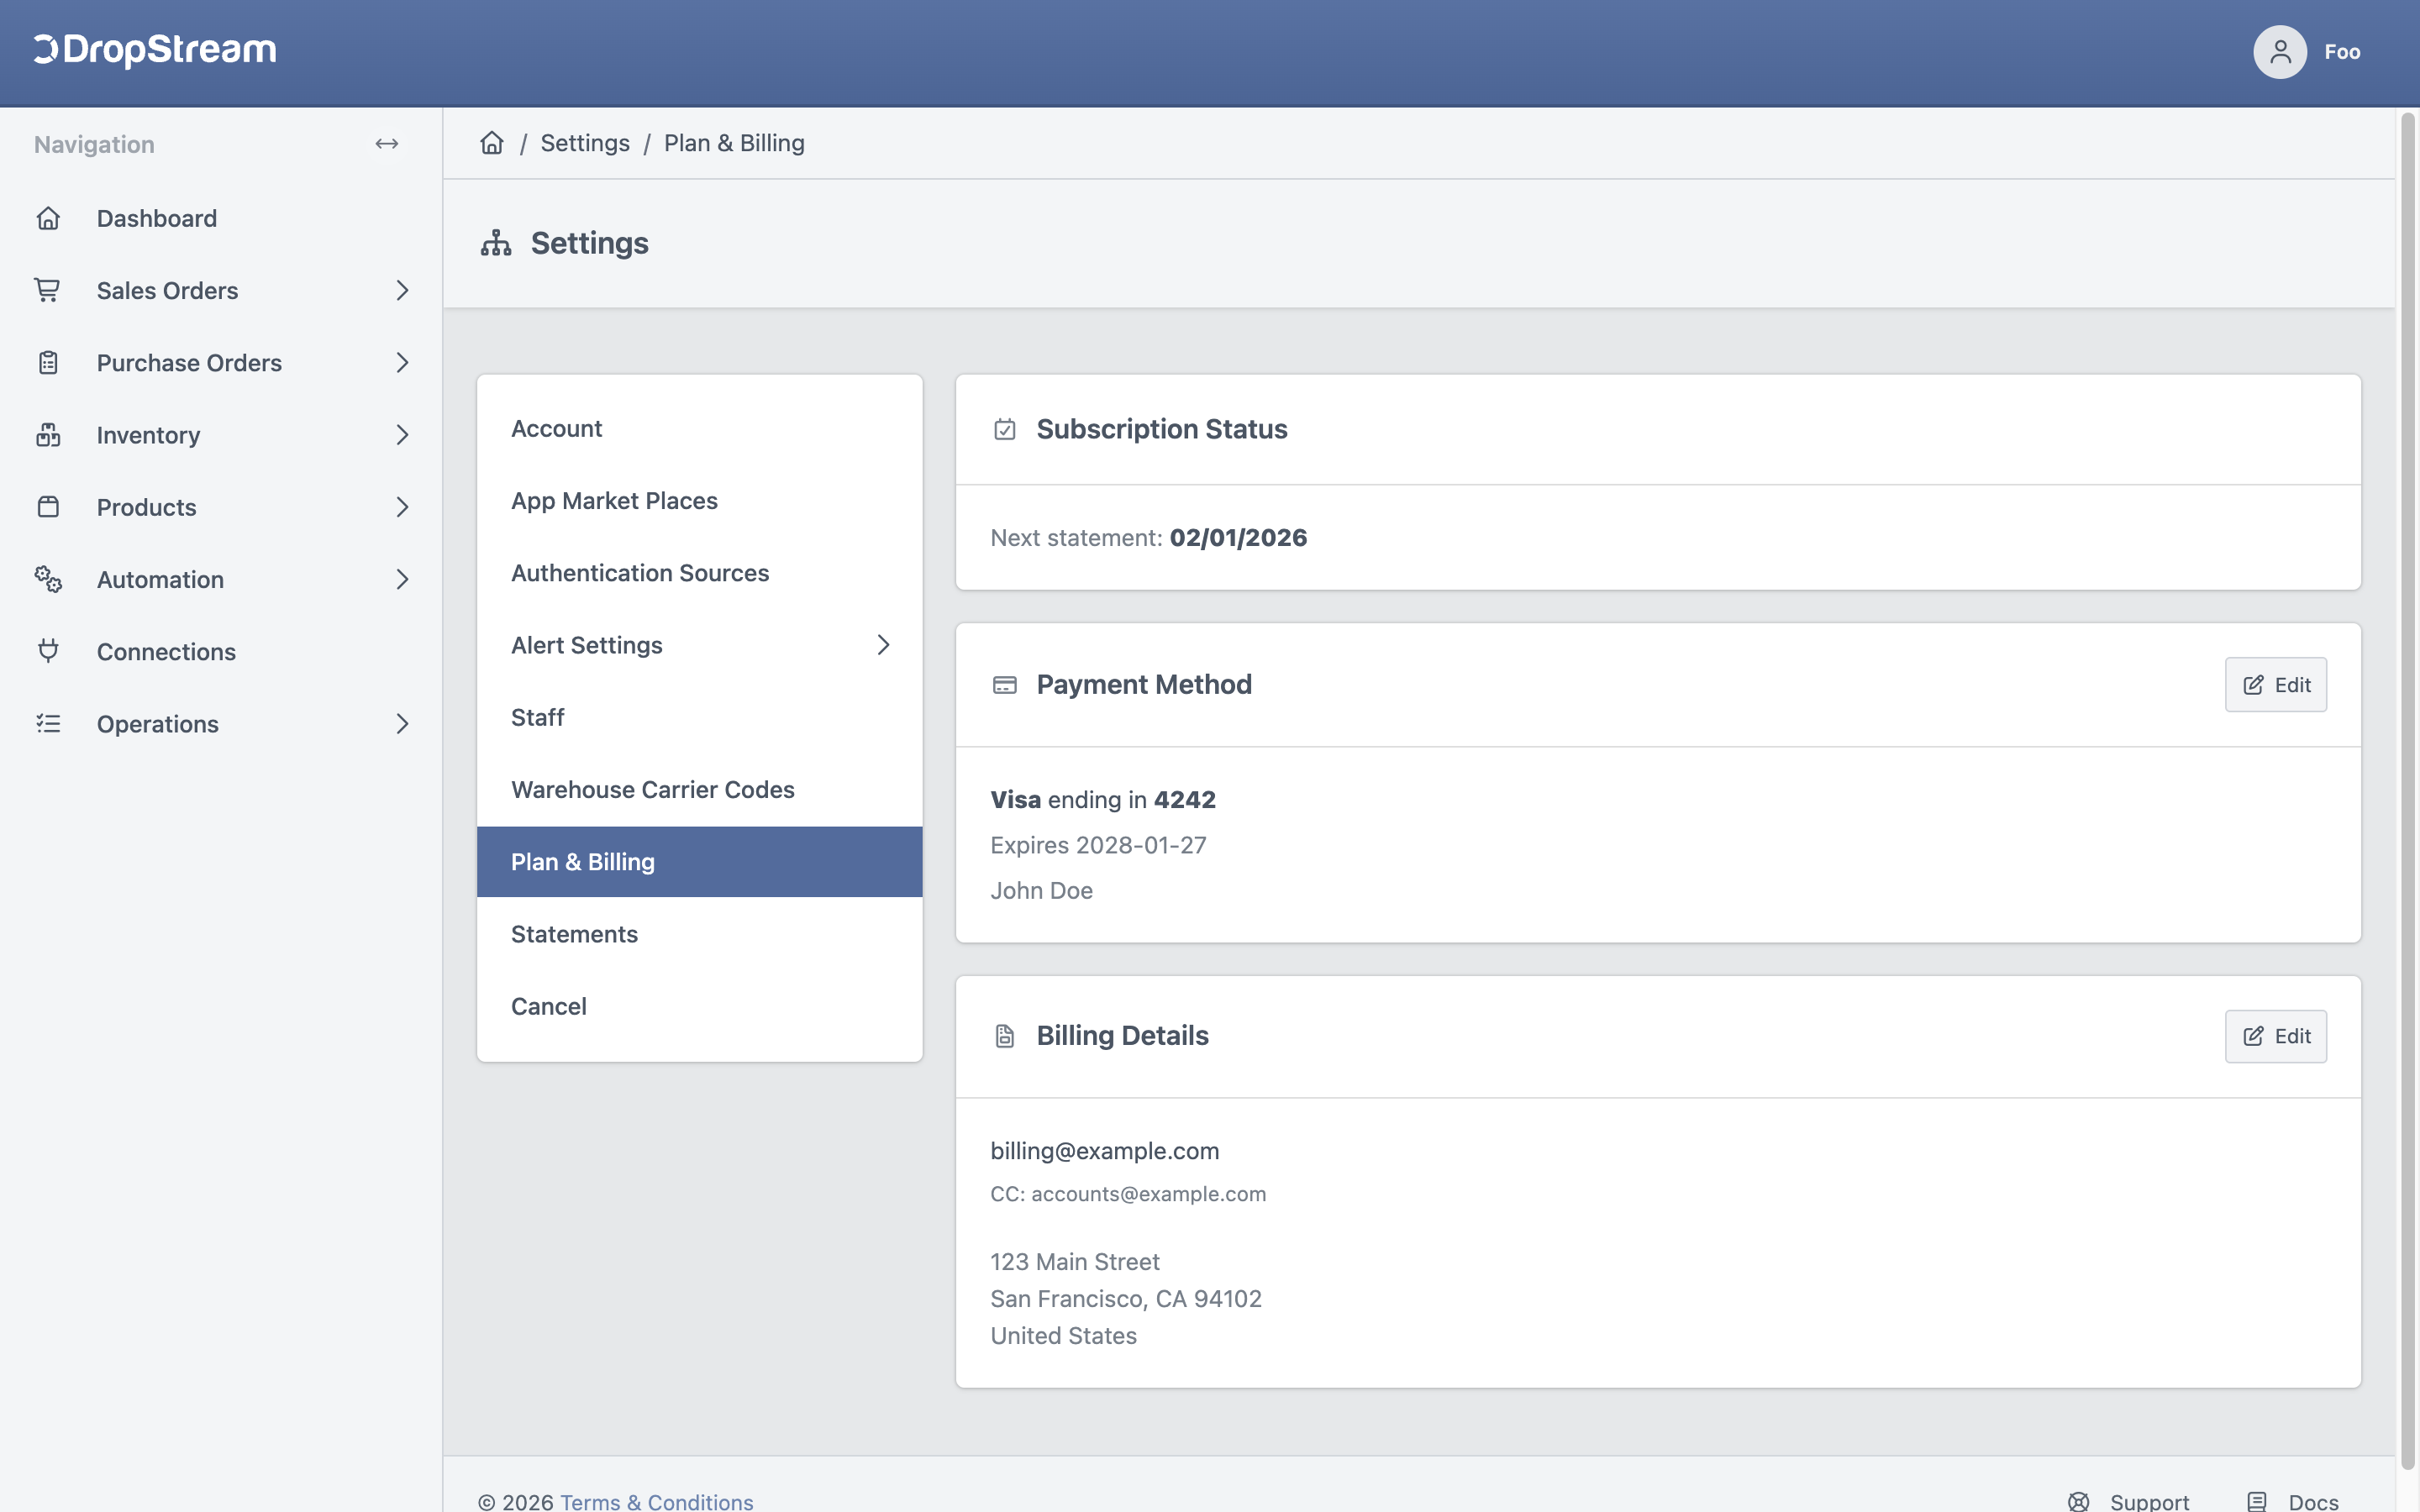Expand Inventory chevron
This screenshot has width=2420, height=1512.
(x=402, y=435)
